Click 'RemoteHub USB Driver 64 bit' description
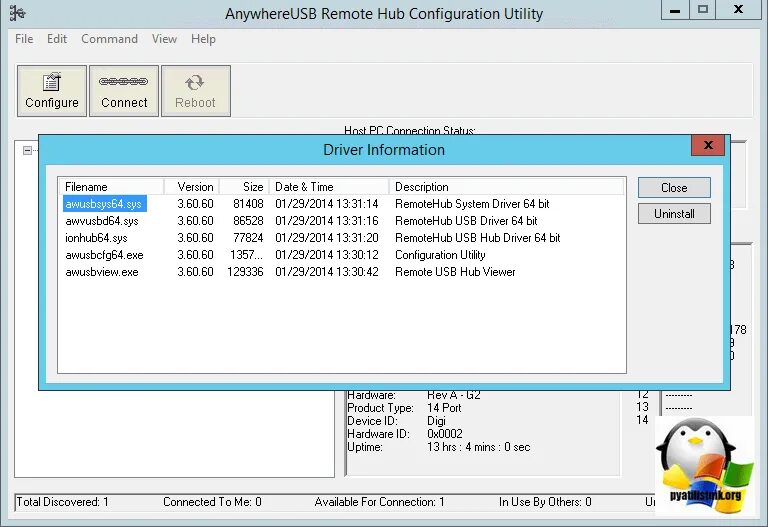This screenshot has width=768, height=527. click(x=466, y=221)
